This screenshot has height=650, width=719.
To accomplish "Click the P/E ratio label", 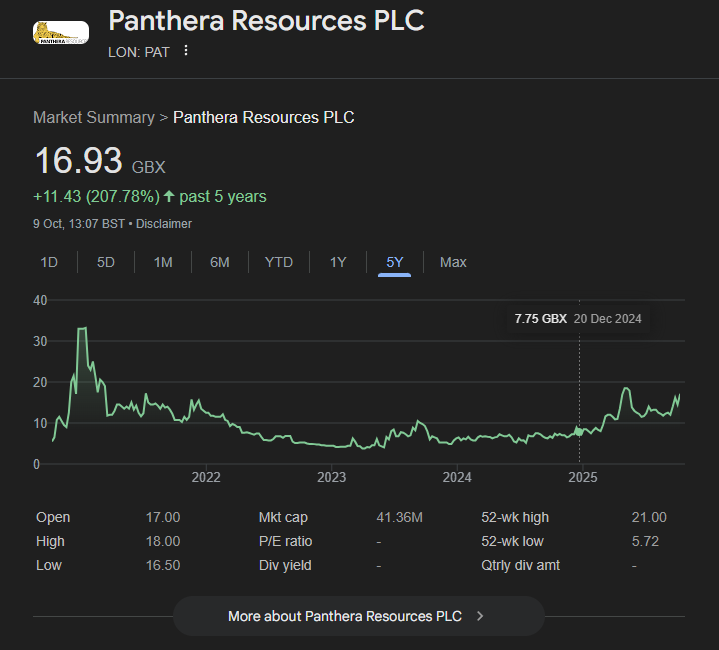I will [x=285, y=541].
